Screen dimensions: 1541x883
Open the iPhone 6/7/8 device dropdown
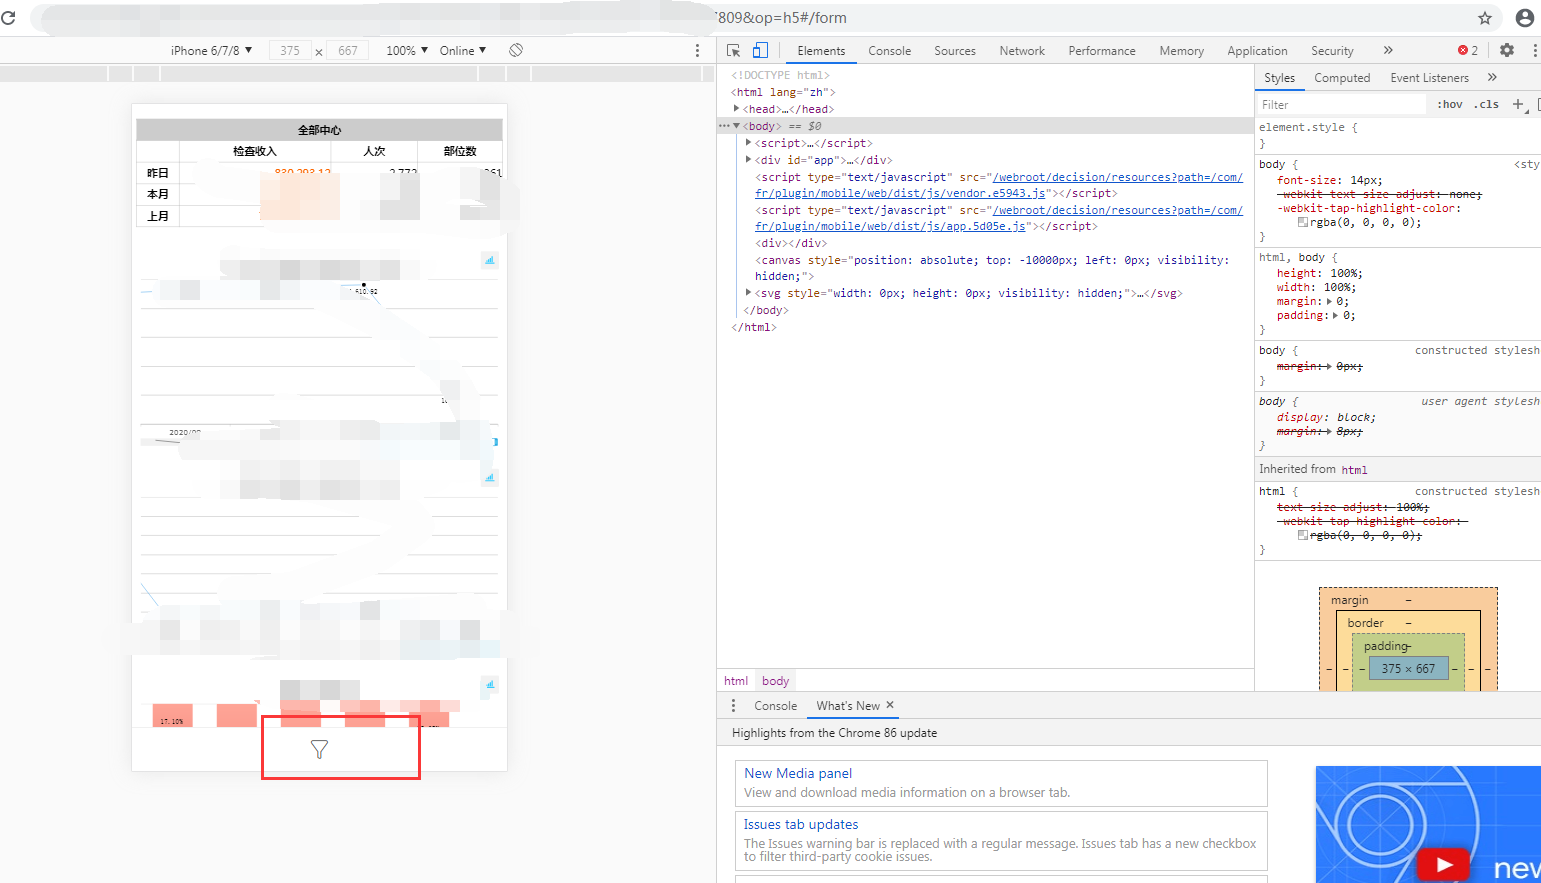click(x=211, y=50)
